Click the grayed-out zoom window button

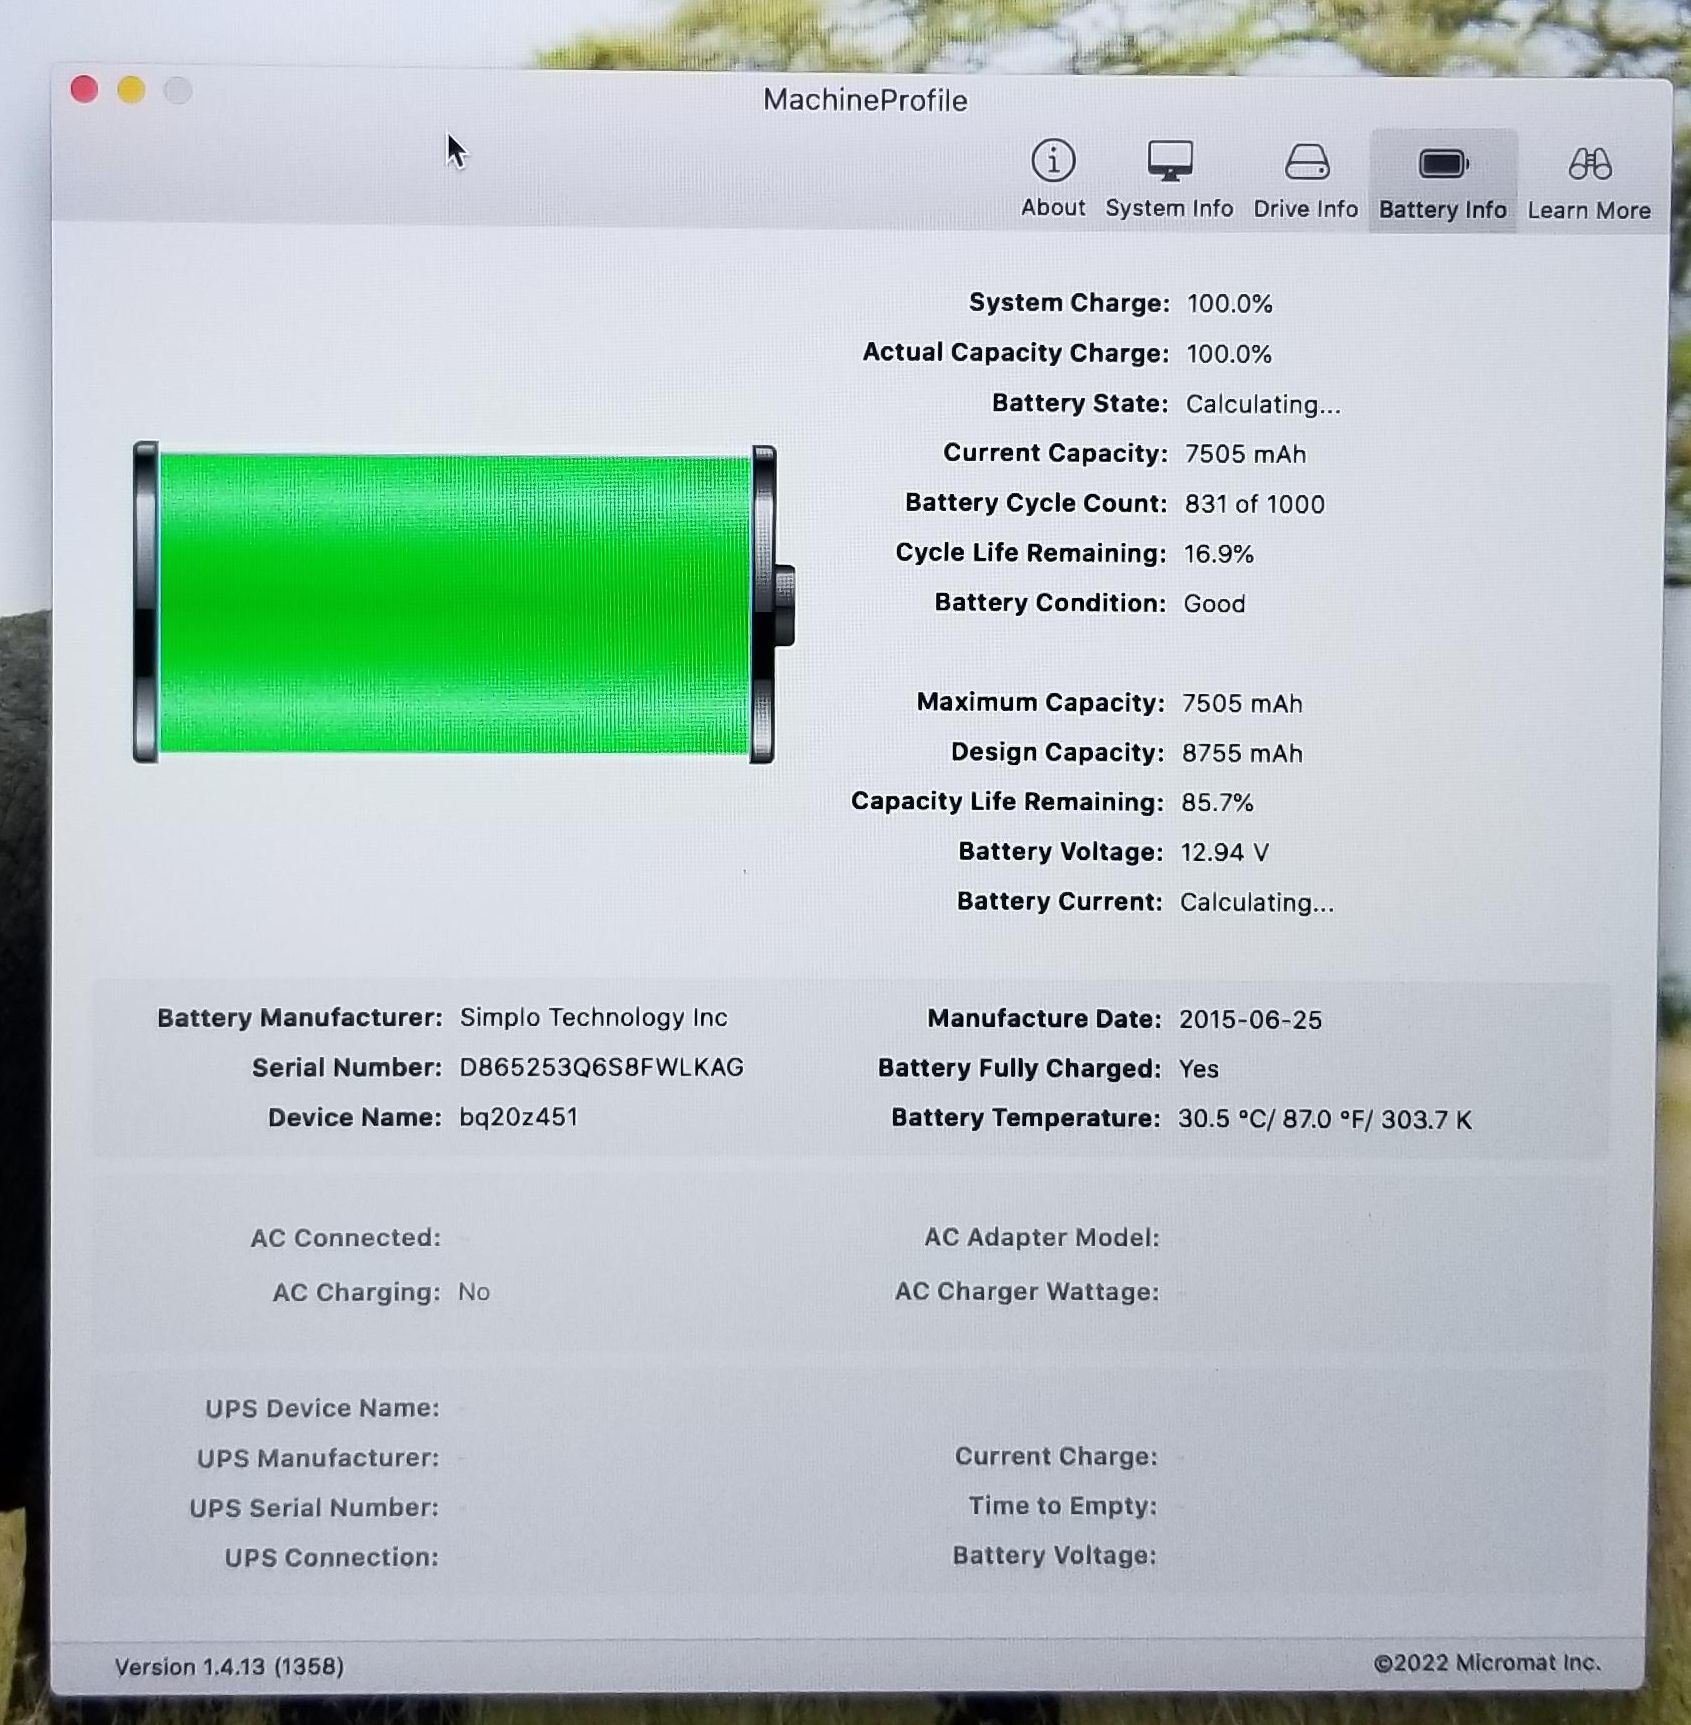coord(178,91)
